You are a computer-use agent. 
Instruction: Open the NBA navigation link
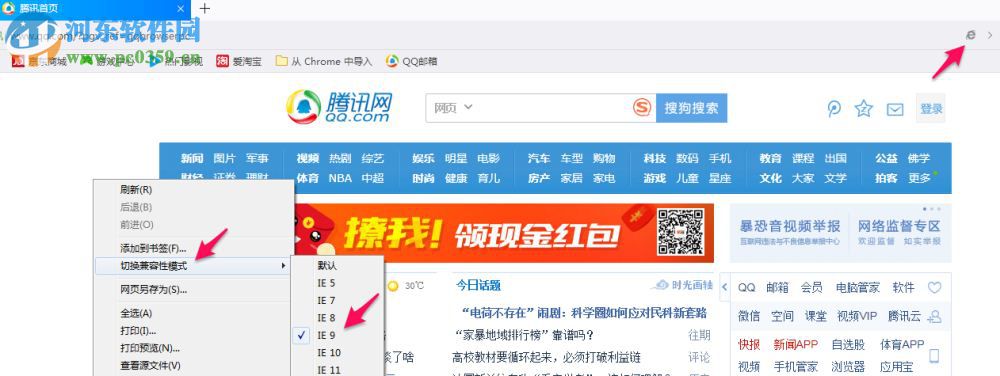coord(340,178)
